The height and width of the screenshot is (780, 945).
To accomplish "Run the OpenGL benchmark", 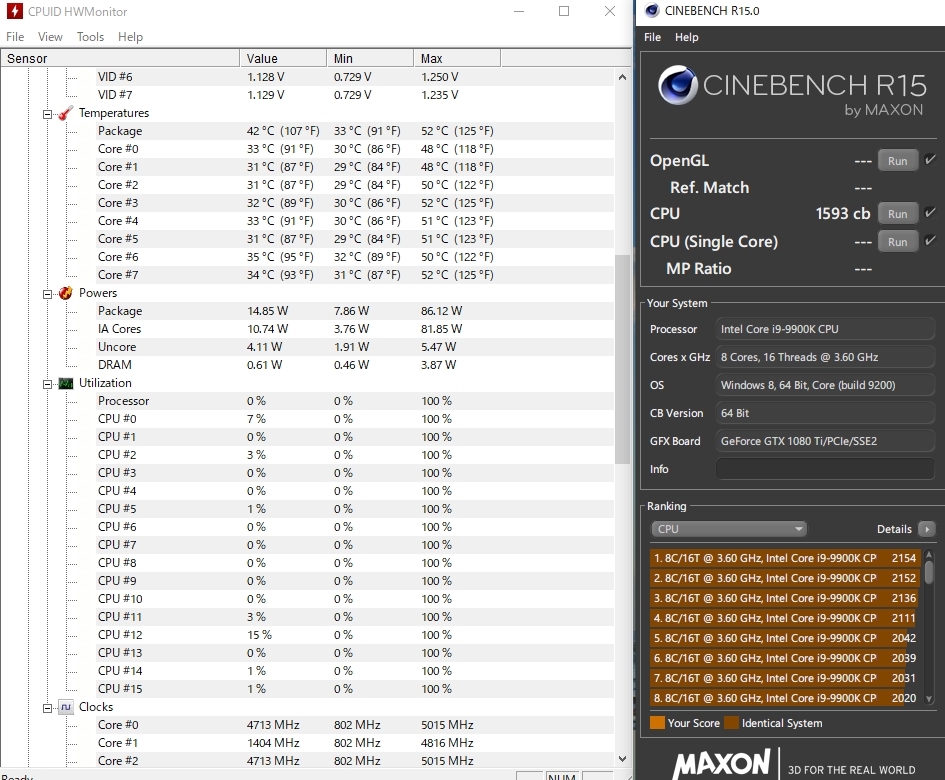I will [897, 161].
